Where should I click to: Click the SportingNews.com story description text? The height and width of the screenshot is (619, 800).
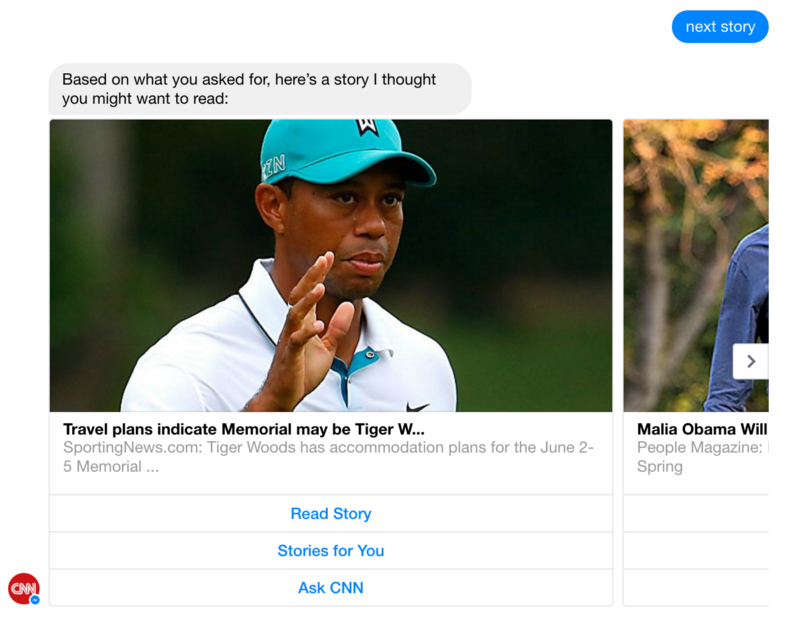pos(328,457)
